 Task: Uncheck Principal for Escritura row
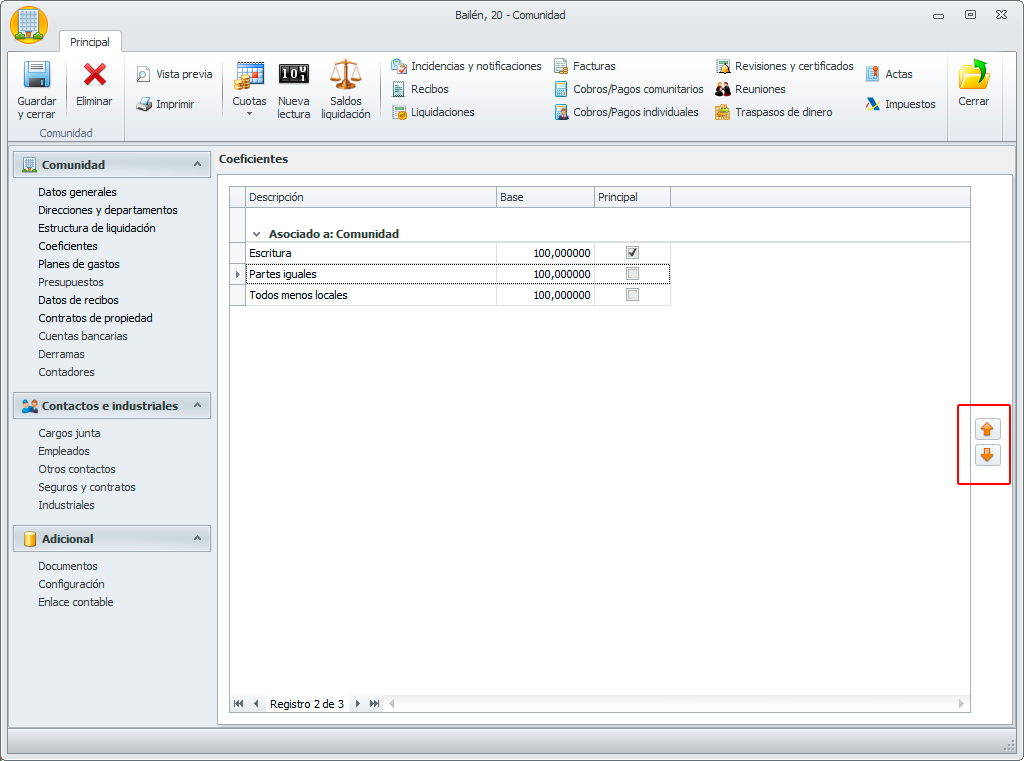(632, 252)
